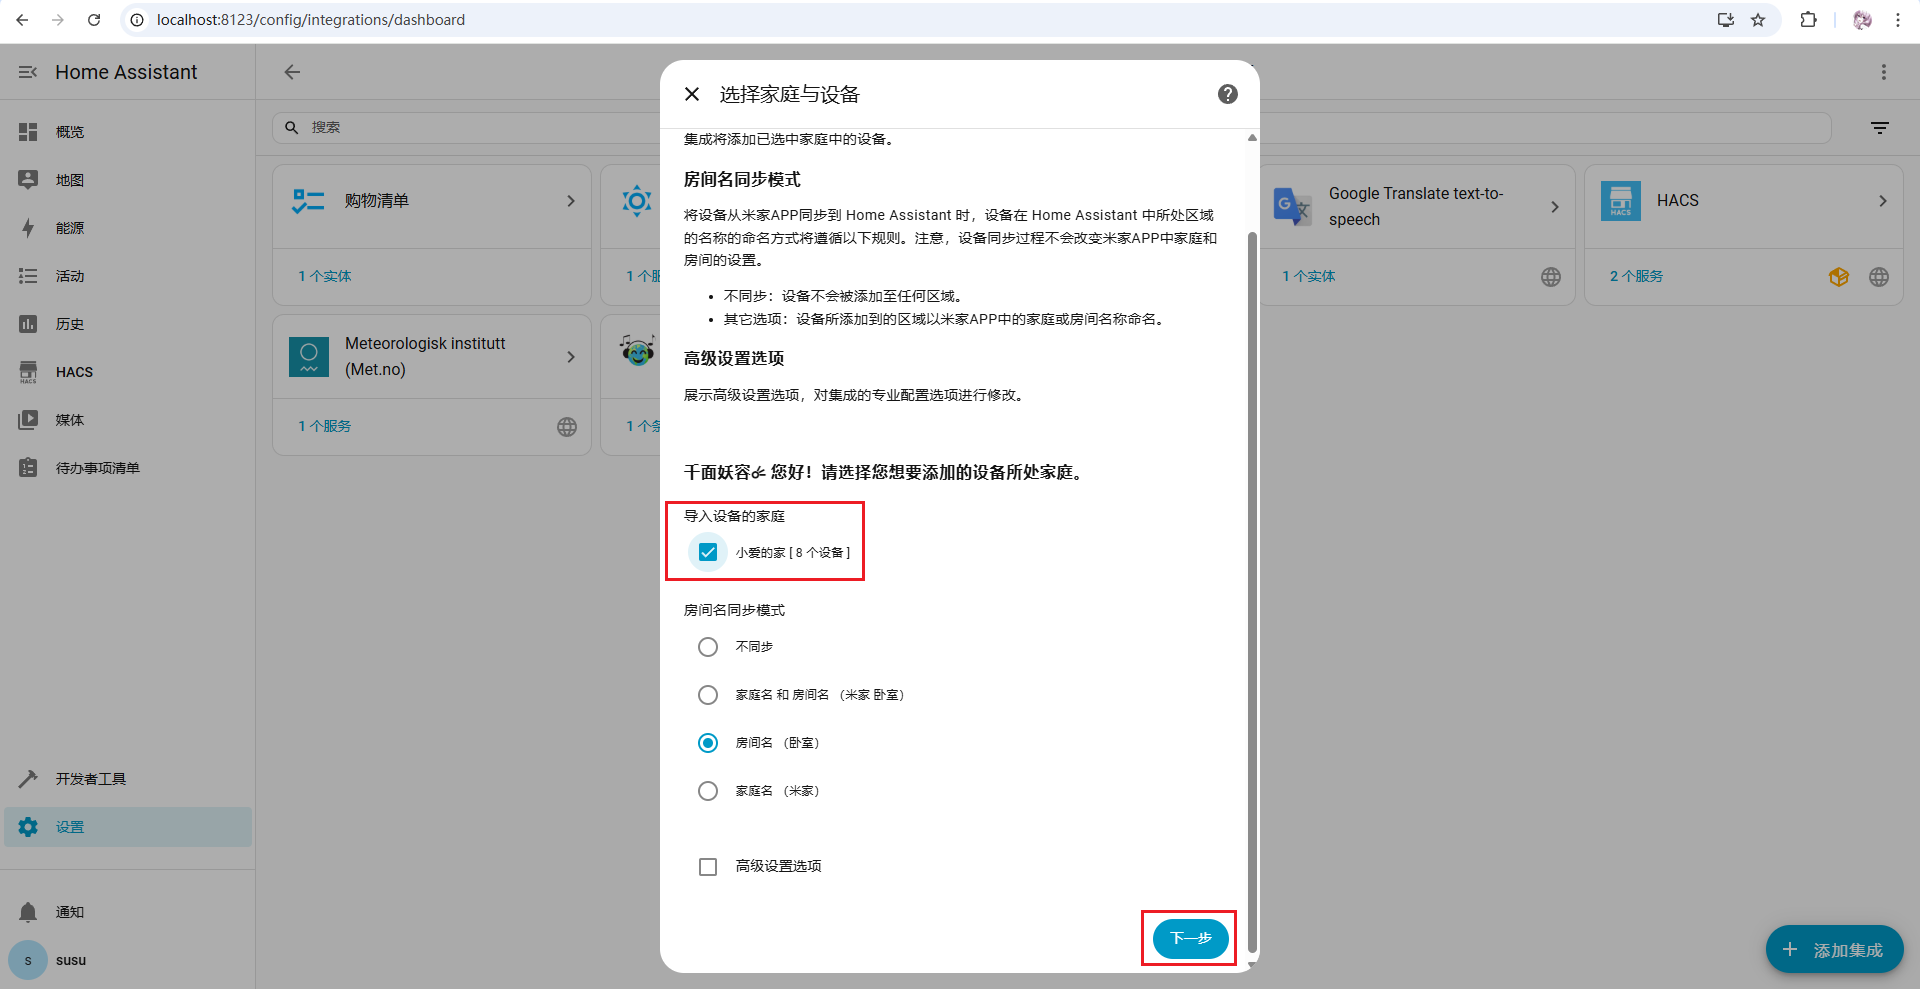Expand the HACS integration card chevron
This screenshot has height=989, width=1920.
pyautogui.click(x=1883, y=201)
